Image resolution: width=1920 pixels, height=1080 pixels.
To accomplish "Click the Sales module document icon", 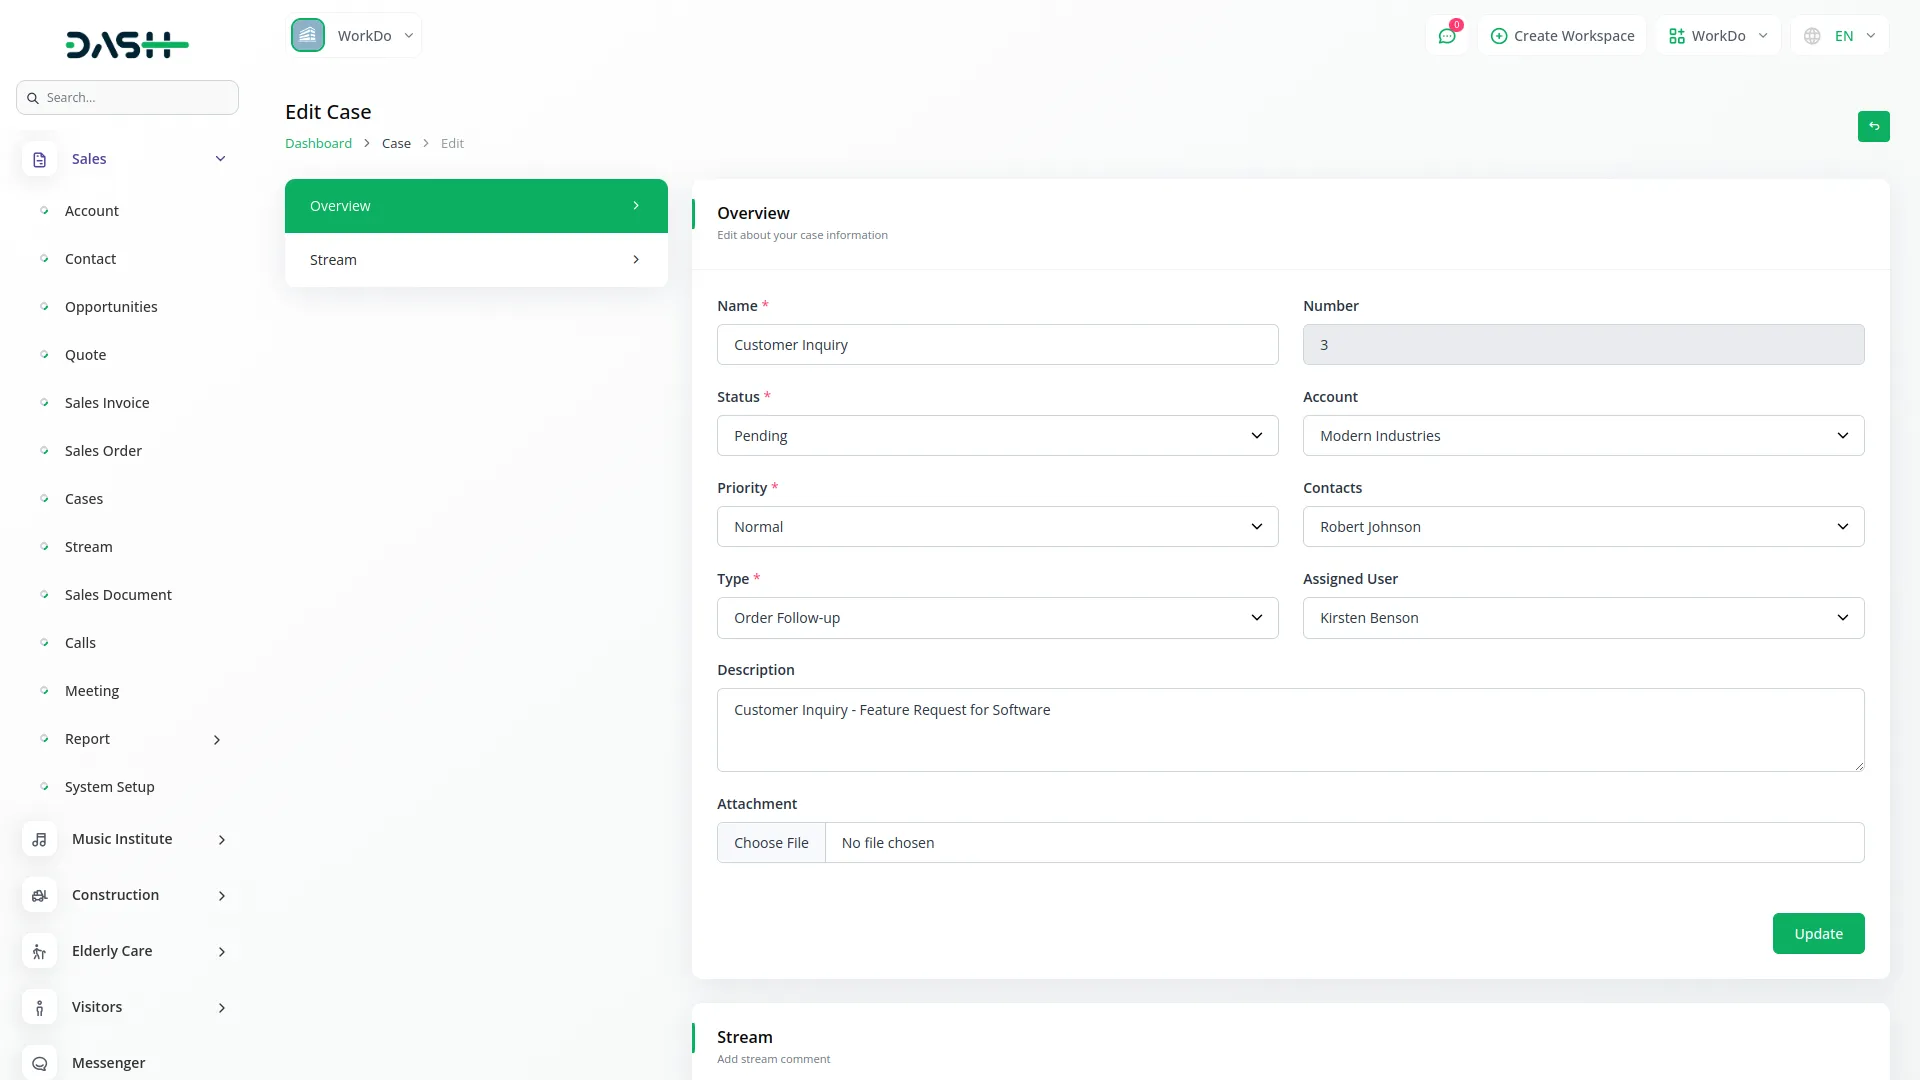I will pos(39,160).
